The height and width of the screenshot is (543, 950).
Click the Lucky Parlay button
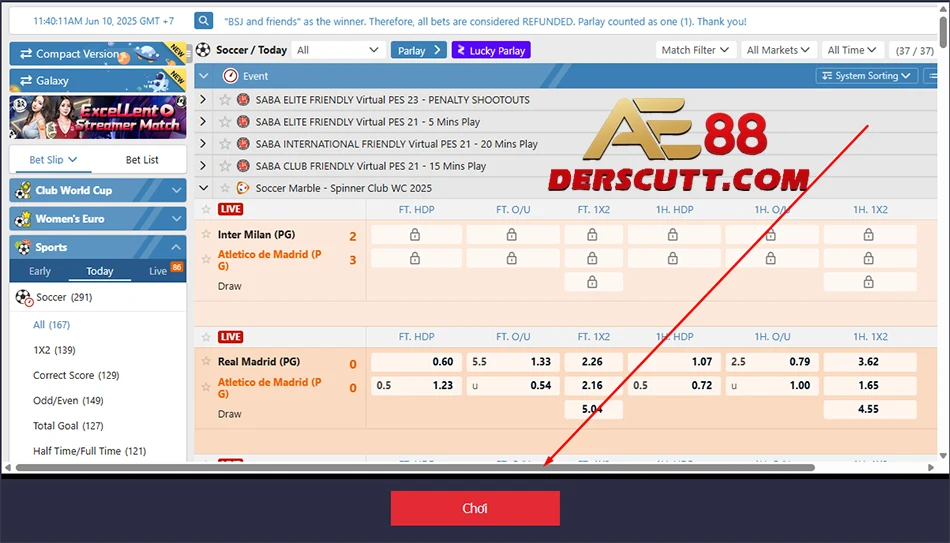tap(491, 50)
